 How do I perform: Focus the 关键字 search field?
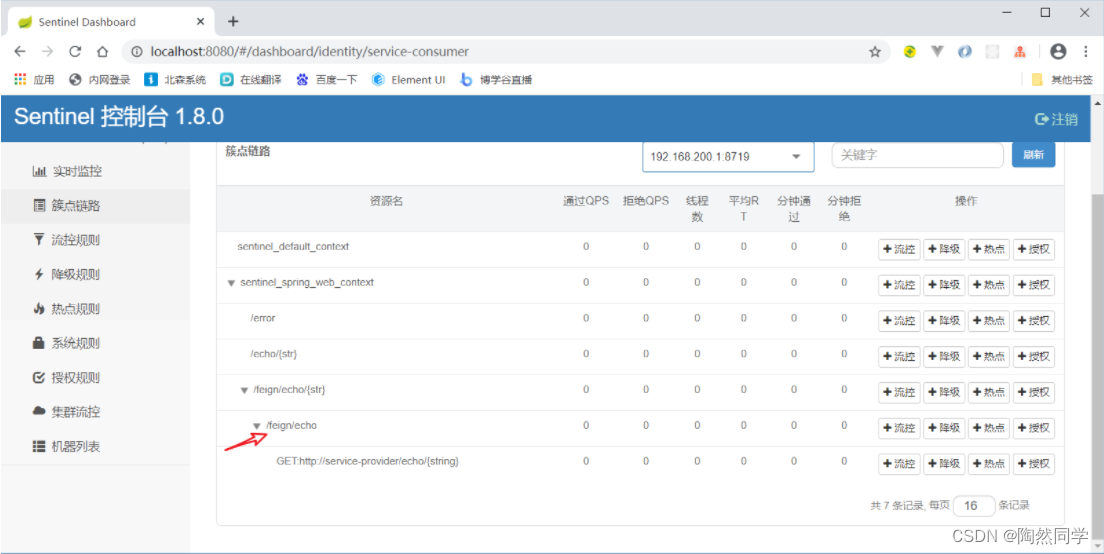click(917, 156)
